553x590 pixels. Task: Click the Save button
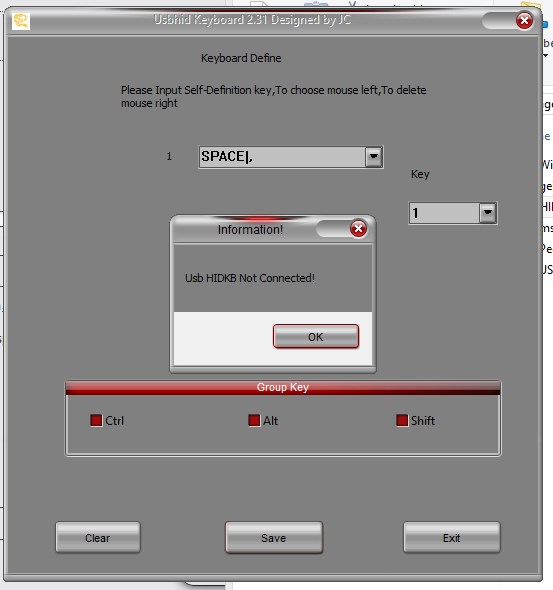(x=274, y=537)
